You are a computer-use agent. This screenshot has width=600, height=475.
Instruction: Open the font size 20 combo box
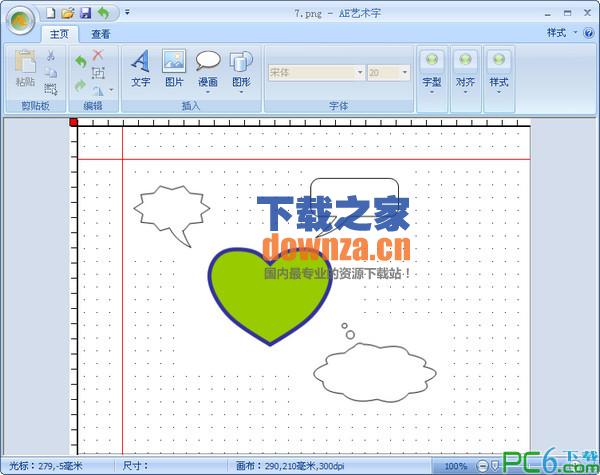pyautogui.click(x=388, y=72)
